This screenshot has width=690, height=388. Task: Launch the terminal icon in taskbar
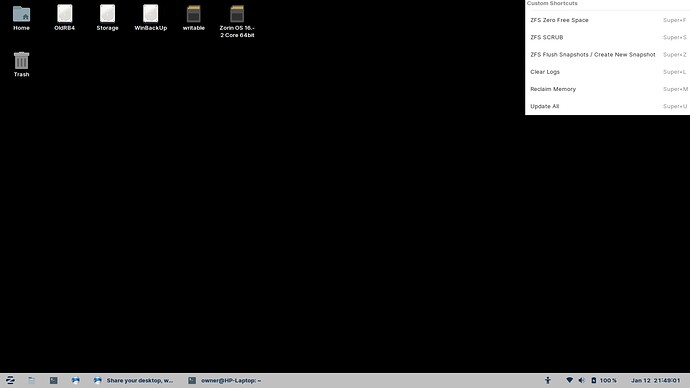click(x=53, y=380)
